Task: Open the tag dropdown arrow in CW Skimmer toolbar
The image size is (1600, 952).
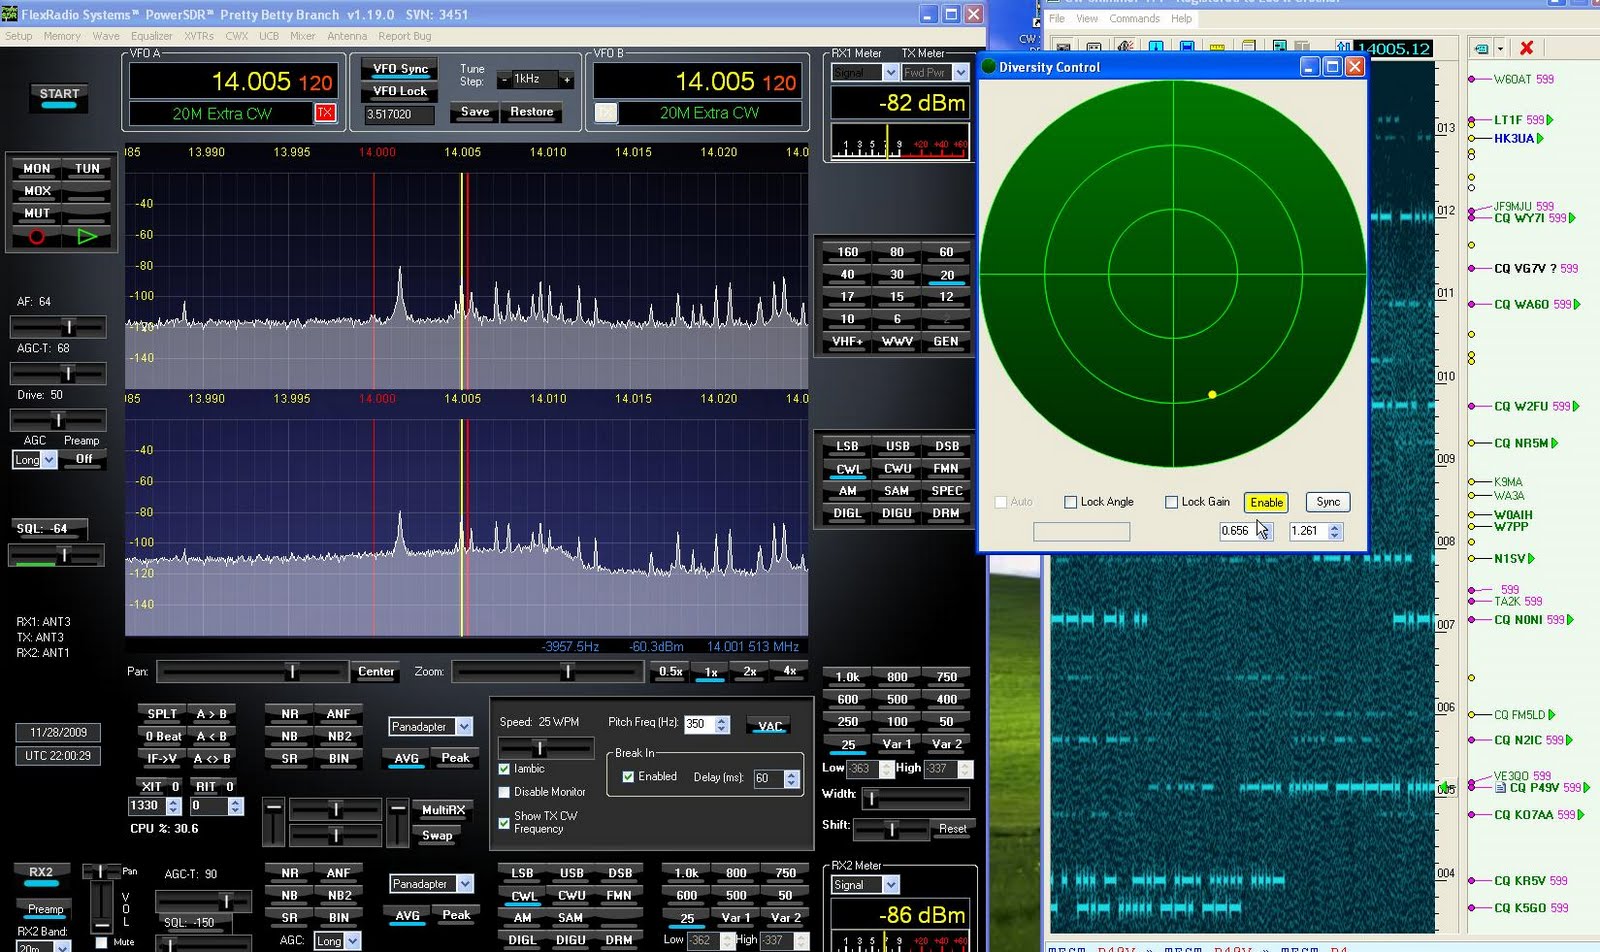Action: click(1500, 48)
